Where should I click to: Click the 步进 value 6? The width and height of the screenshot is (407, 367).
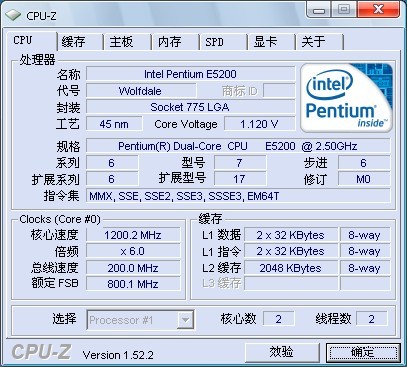[x=364, y=163]
